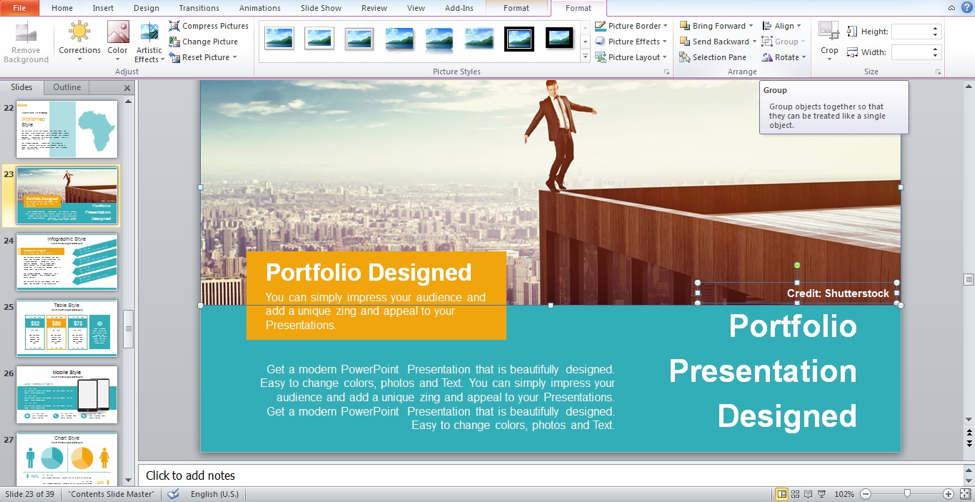Click the zoom slider handle

907,494
